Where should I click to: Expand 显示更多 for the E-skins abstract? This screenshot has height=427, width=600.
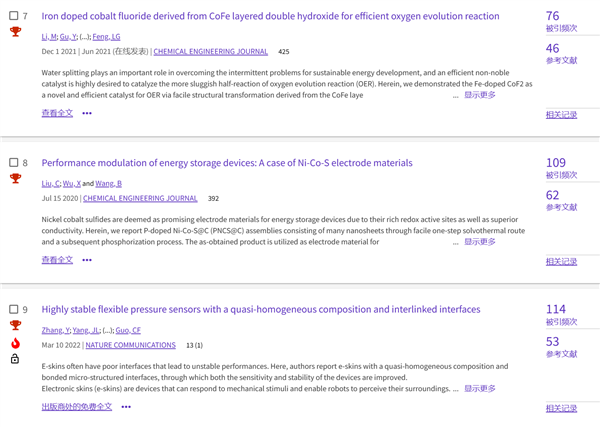click(479, 388)
